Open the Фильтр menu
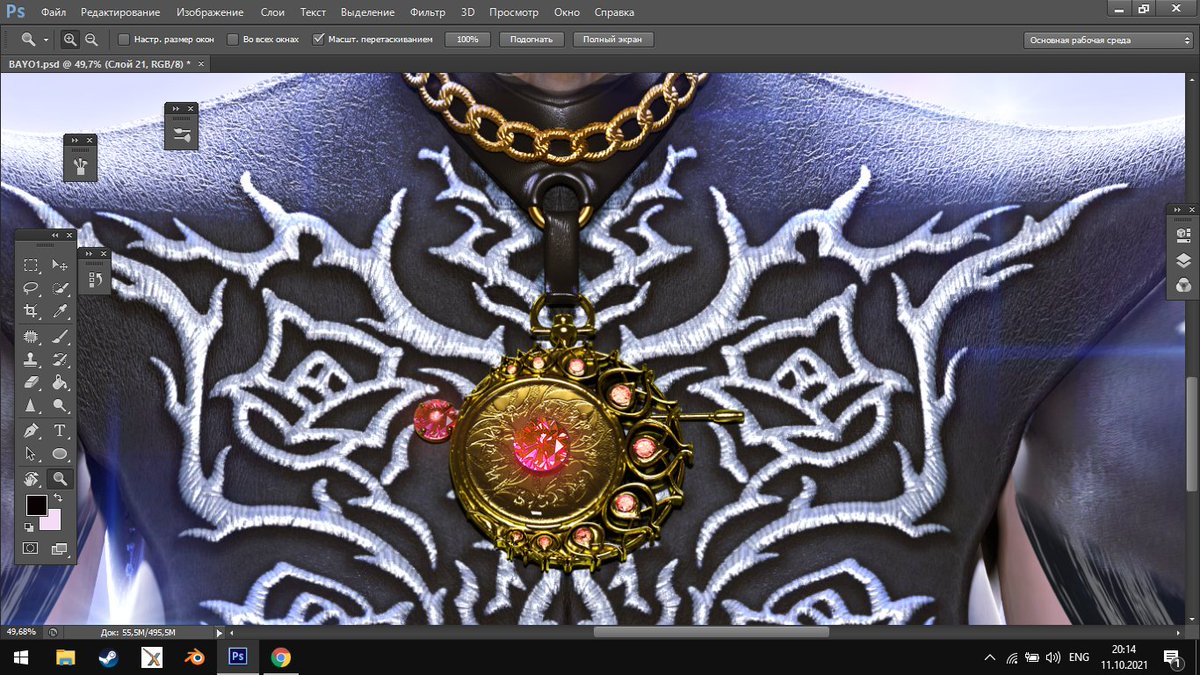The width and height of the screenshot is (1200, 675). point(428,13)
